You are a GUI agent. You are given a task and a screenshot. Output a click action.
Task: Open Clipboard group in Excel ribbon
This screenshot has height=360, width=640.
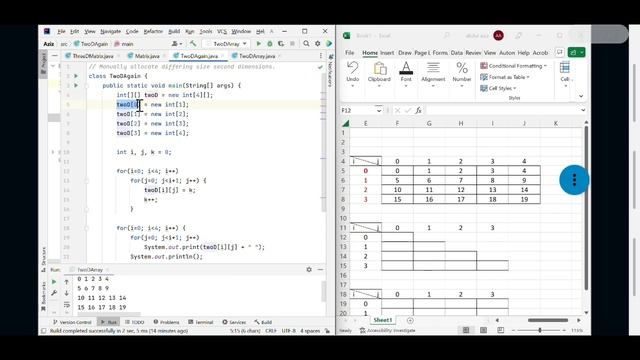click(379, 73)
